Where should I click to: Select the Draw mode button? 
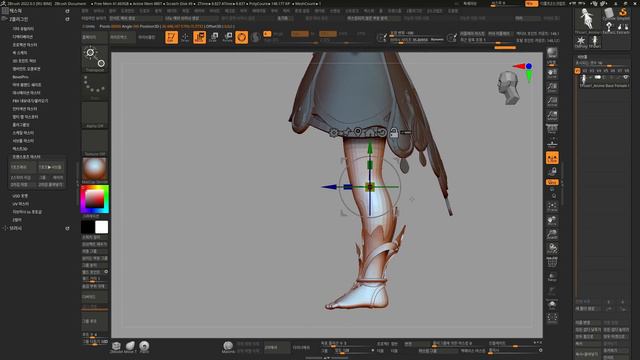[x=185, y=37]
